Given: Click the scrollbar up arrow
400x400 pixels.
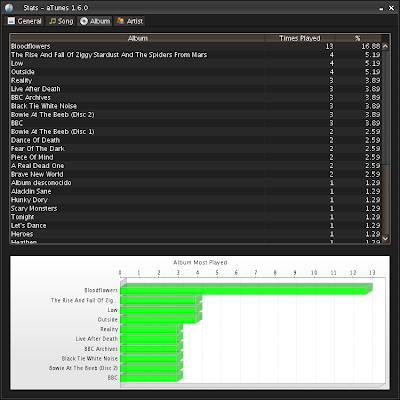Looking at the screenshot, I should 385,46.
